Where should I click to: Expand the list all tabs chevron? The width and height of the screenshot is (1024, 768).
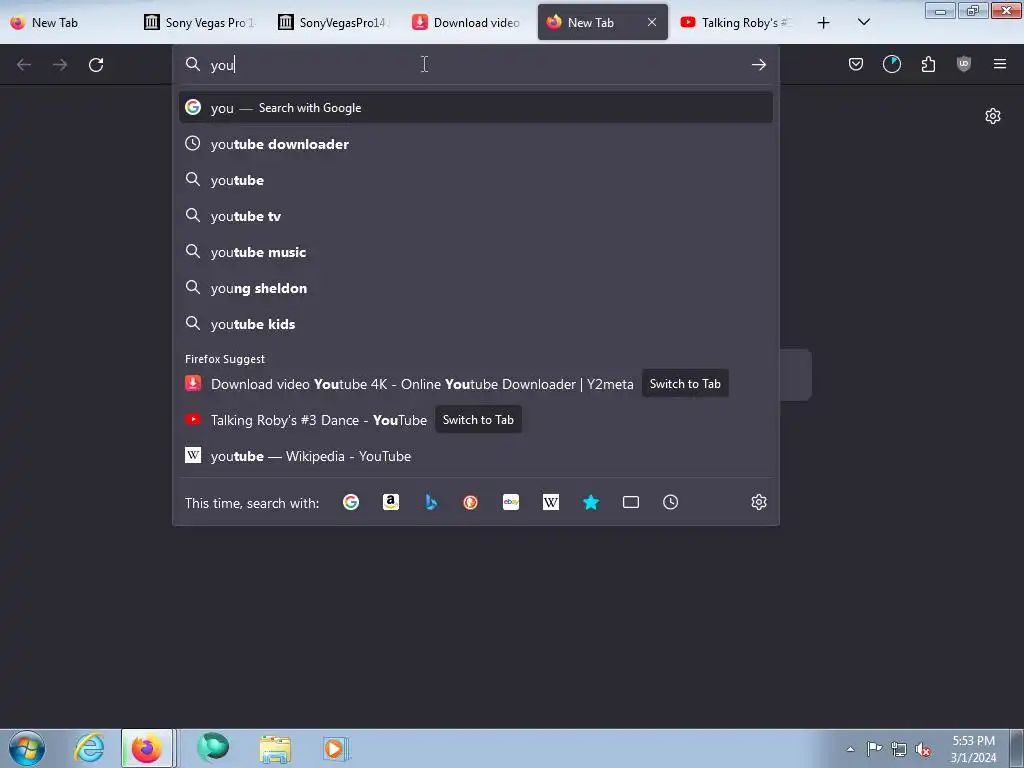(x=863, y=22)
